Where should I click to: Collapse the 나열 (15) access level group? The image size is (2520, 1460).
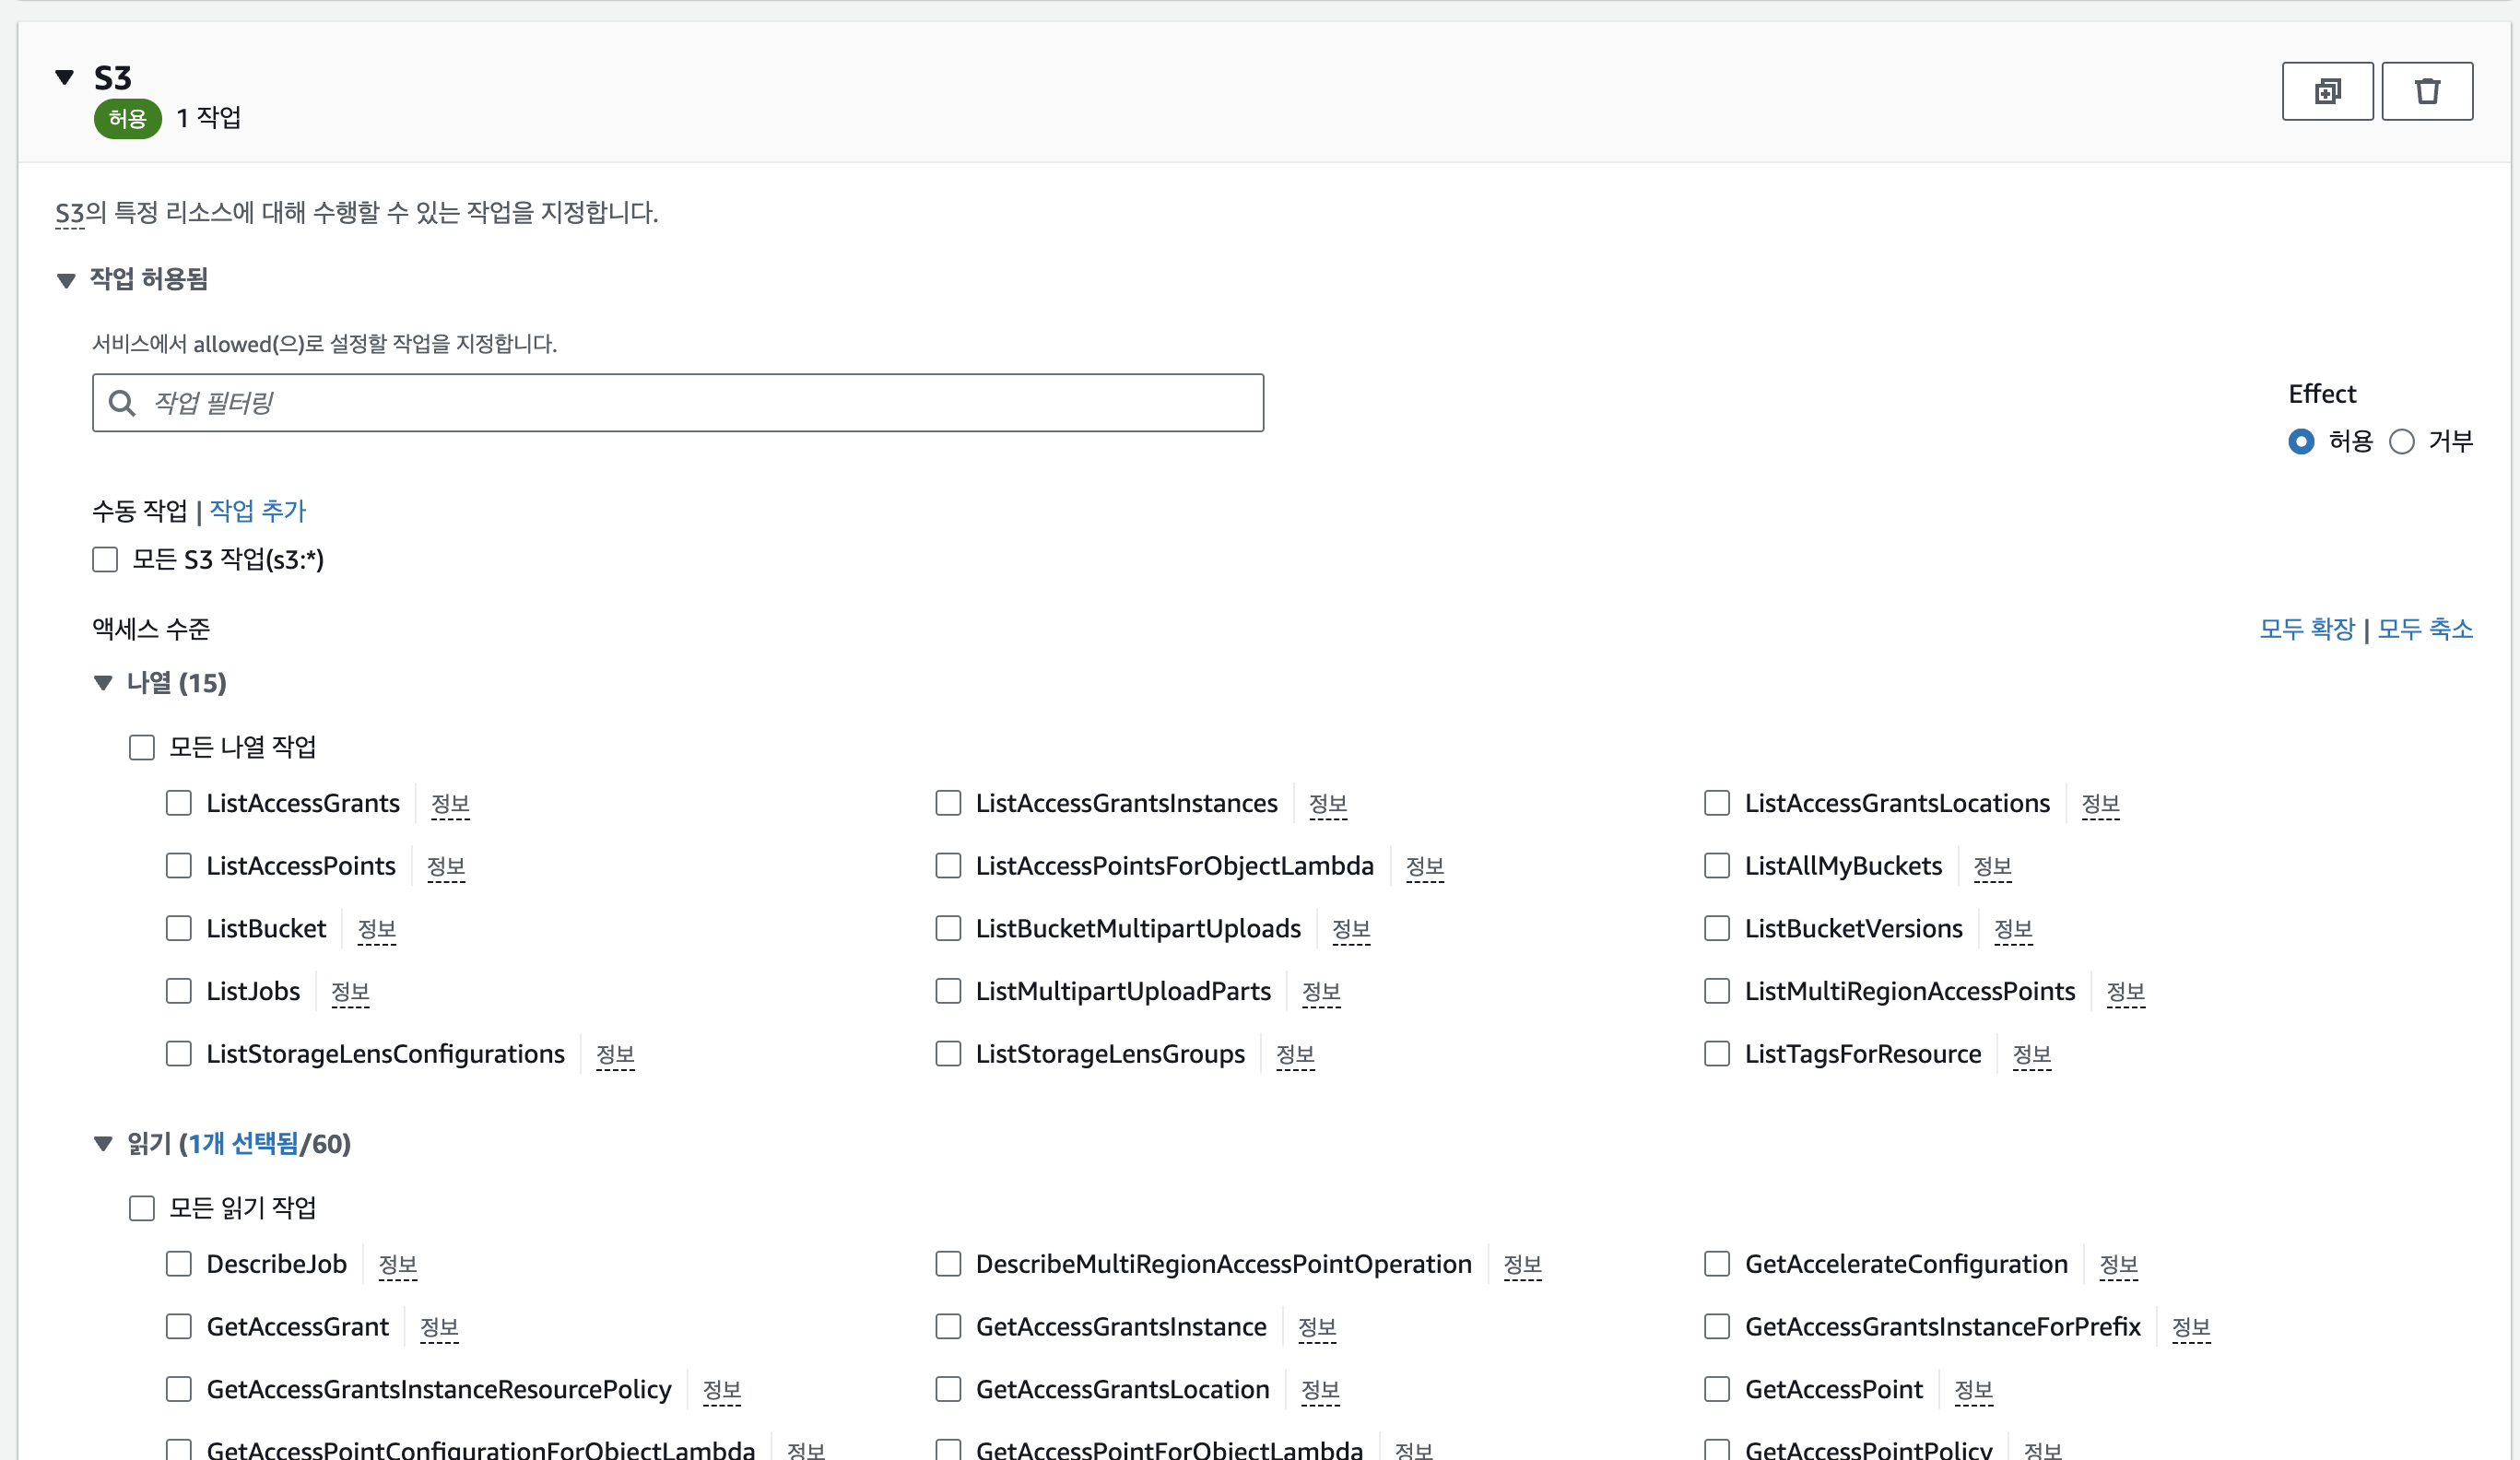pyautogui.click(x=103, y=683)
